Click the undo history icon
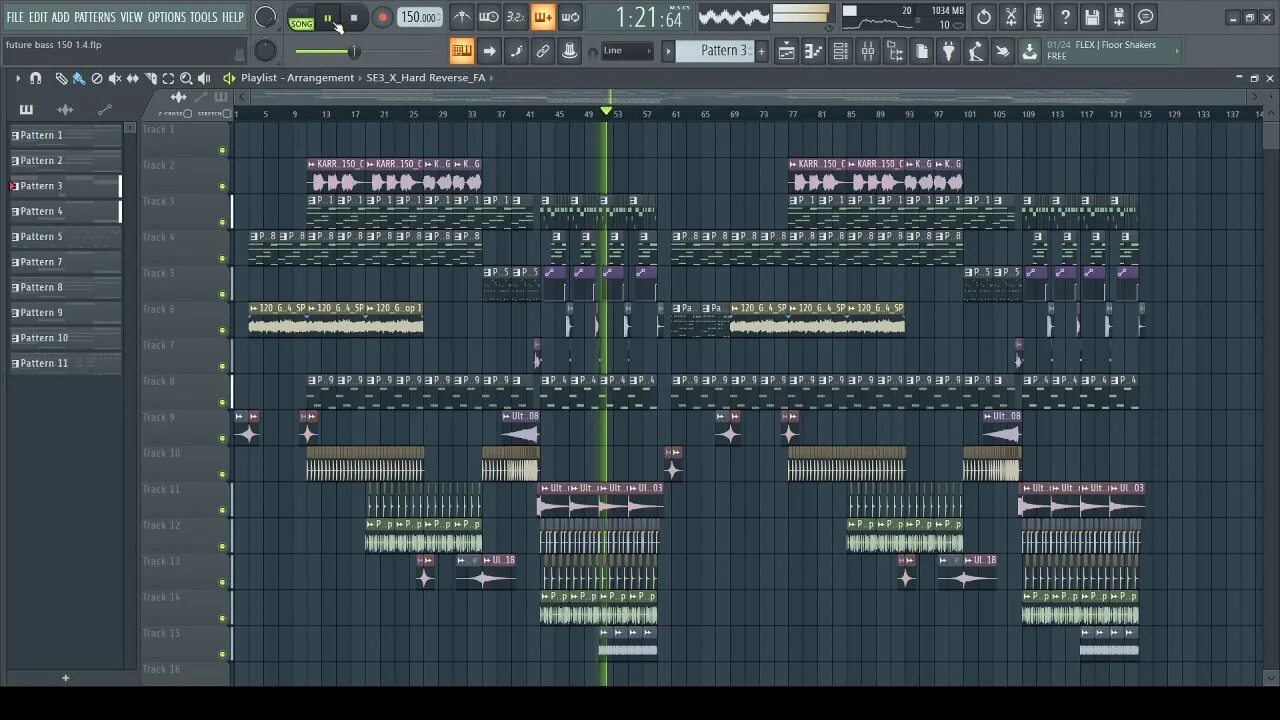 (x=984, y=17)
